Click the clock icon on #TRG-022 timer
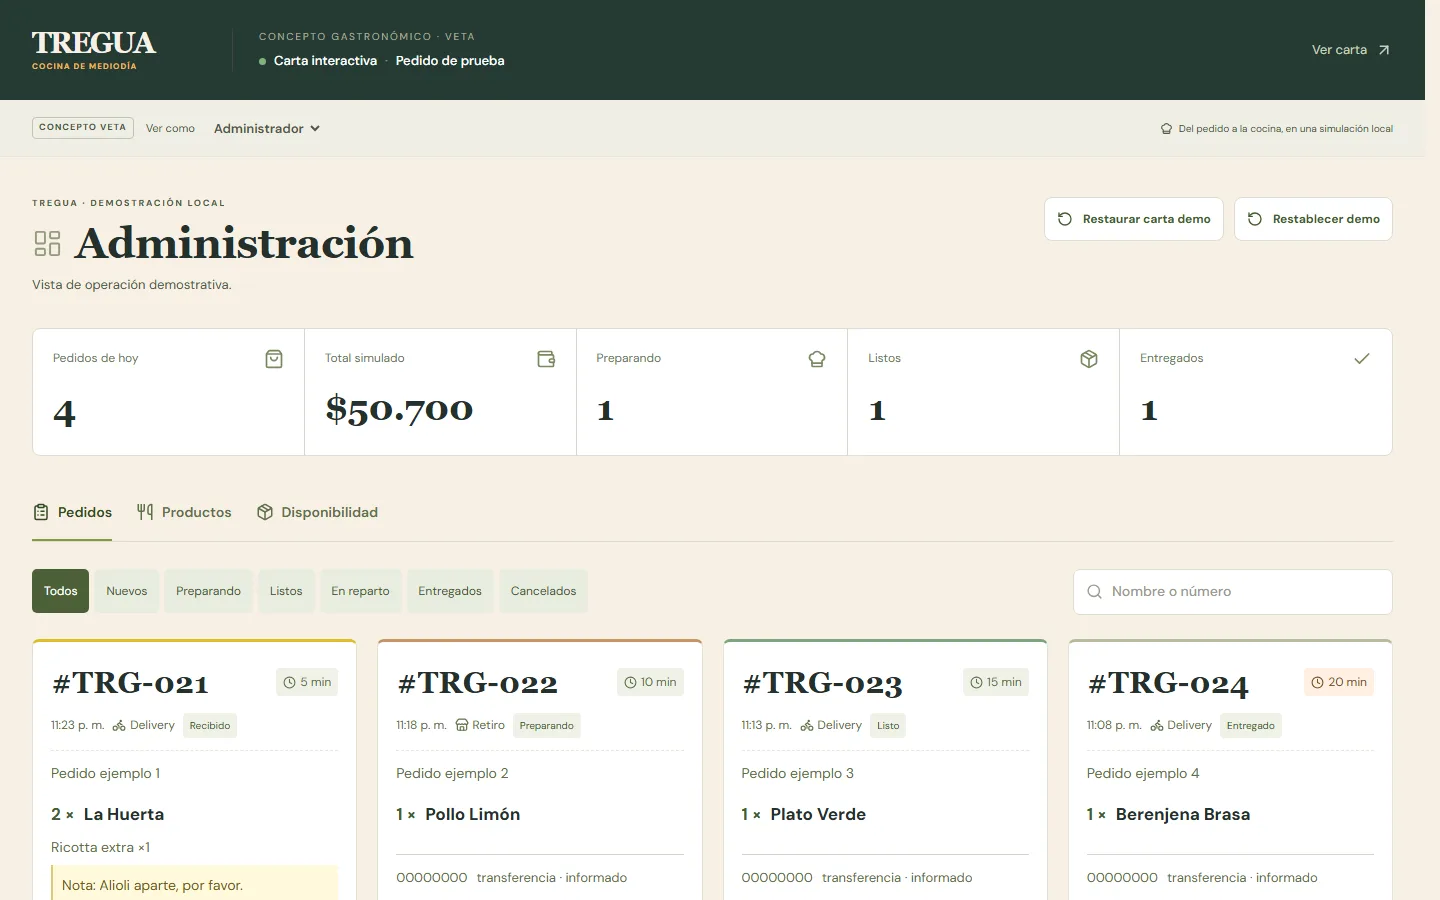This screenshot has height=900, width=1440. [x=630, y=682]
